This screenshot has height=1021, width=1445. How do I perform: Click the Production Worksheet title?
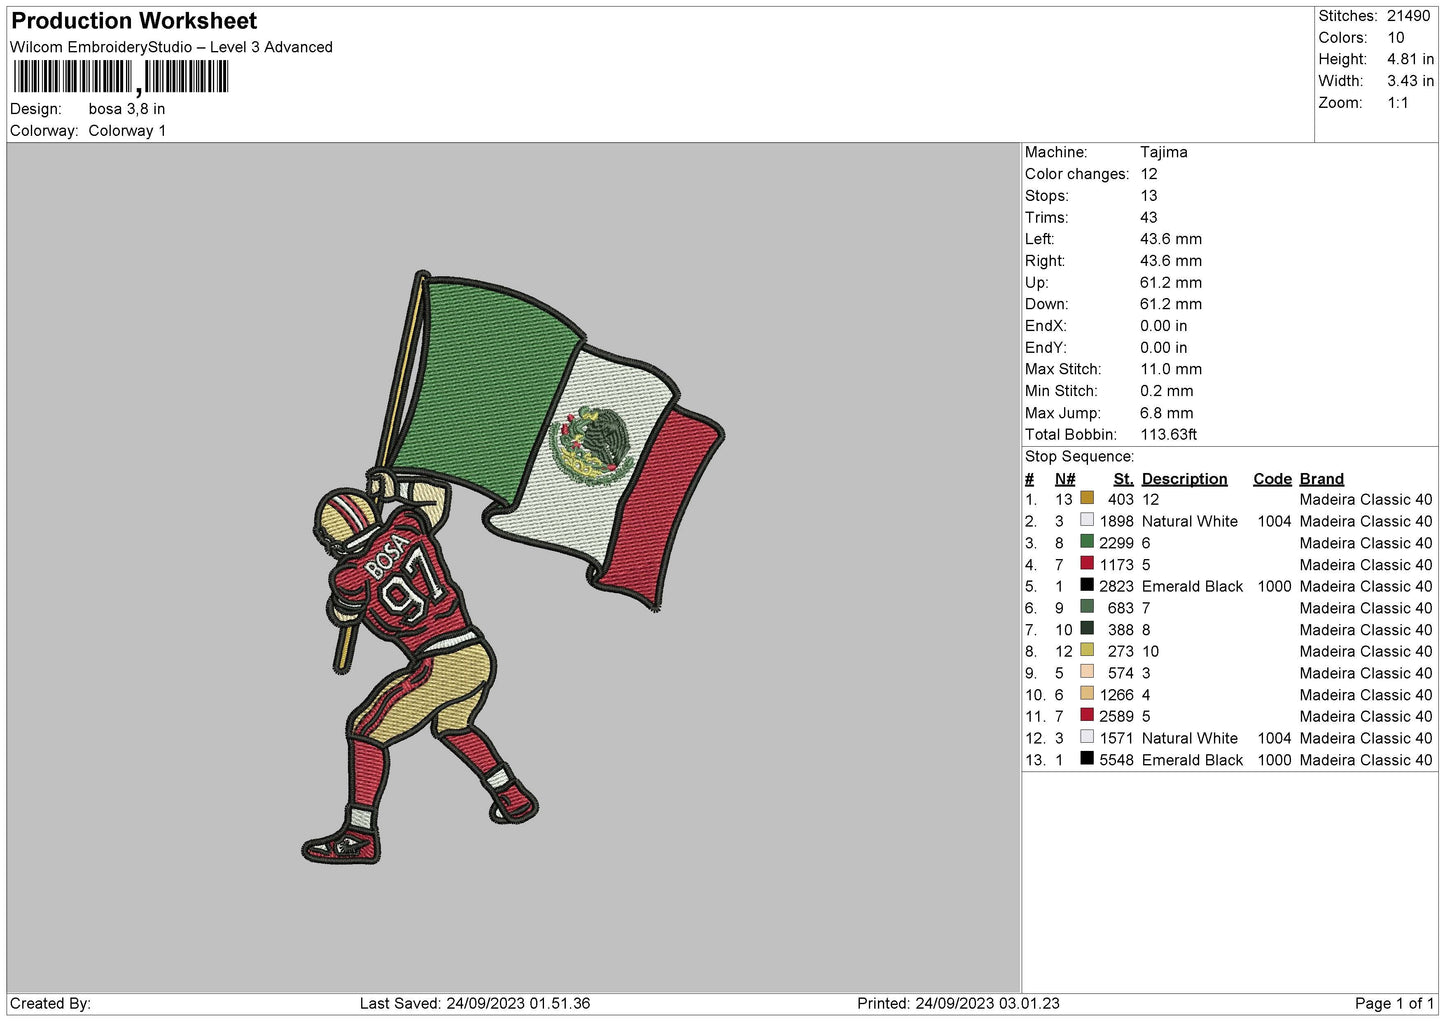click(x=134, y=21)
